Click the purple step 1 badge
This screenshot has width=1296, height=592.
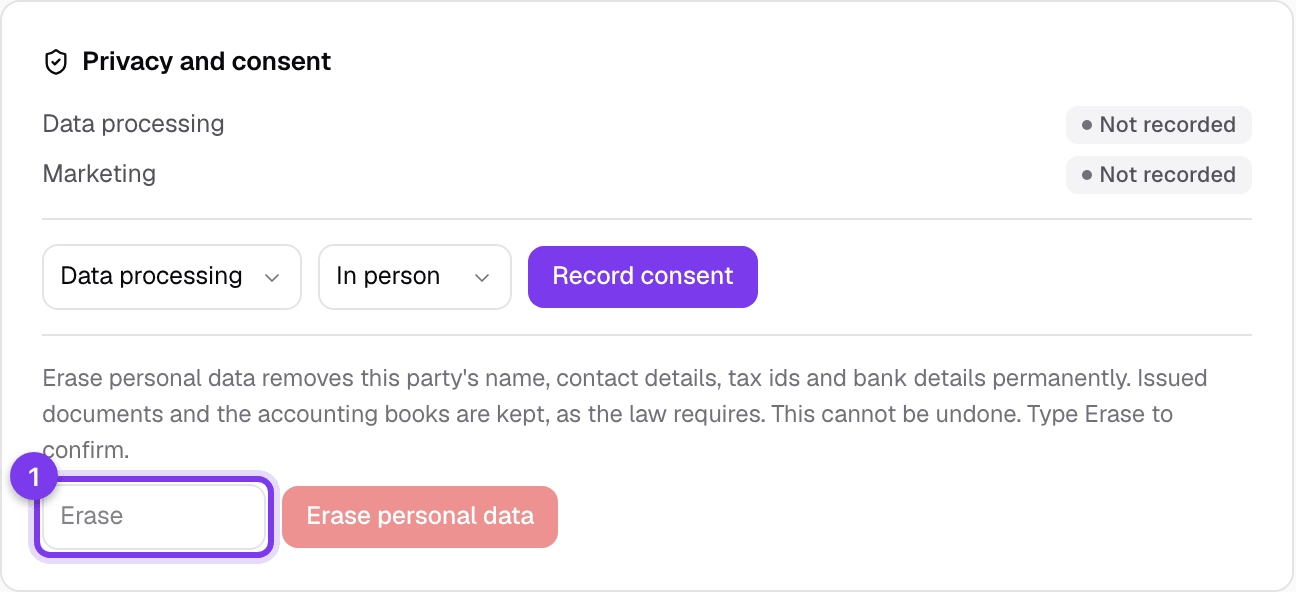click(x=35, y=478)
